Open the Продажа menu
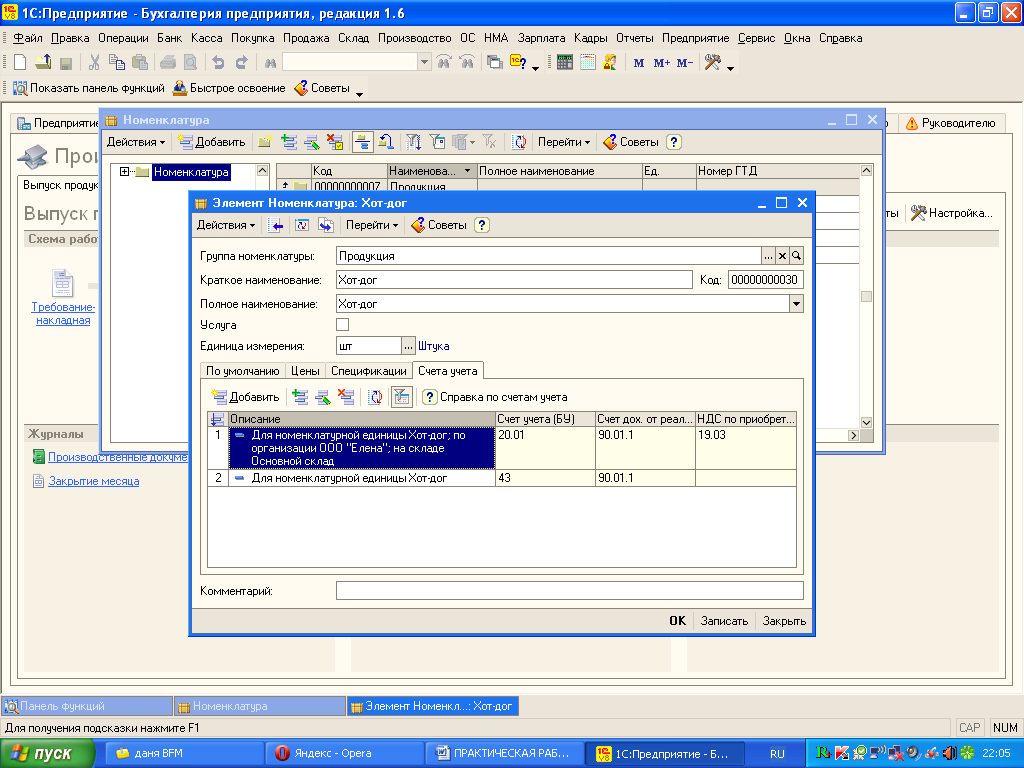This screenshot has height=768, width=1024. click(x=306, y=38)
